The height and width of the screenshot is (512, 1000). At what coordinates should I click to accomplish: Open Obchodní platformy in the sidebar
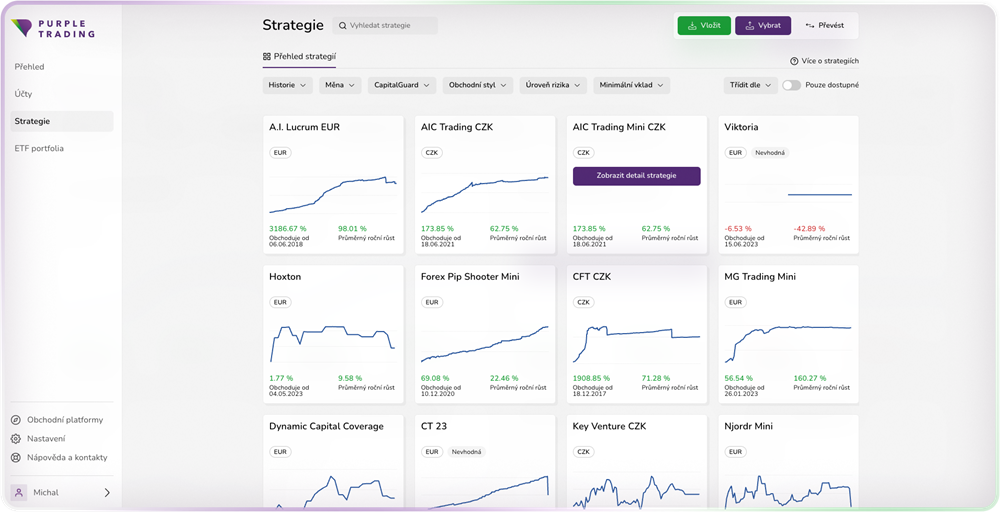coord(64,420)
